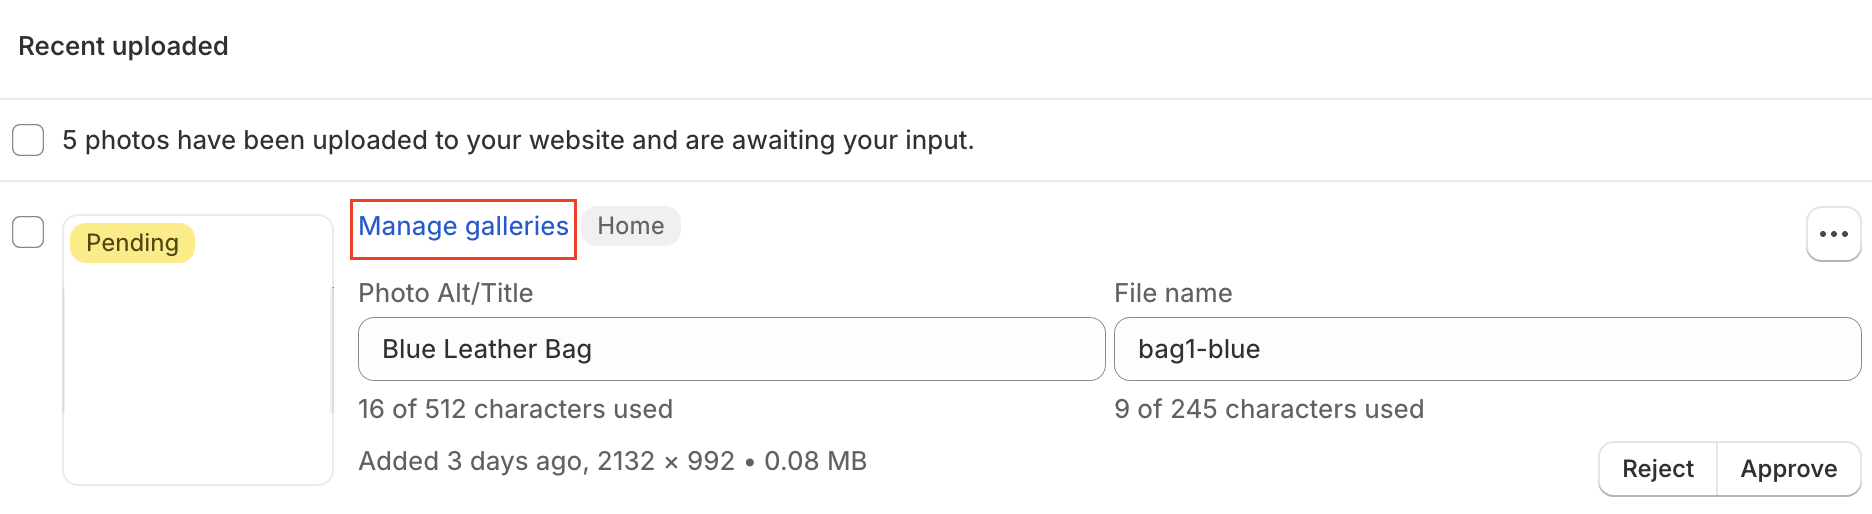Viewport: 1872px width, 514px height.
Task: Click the File name label
Action: pos(1172,293)
